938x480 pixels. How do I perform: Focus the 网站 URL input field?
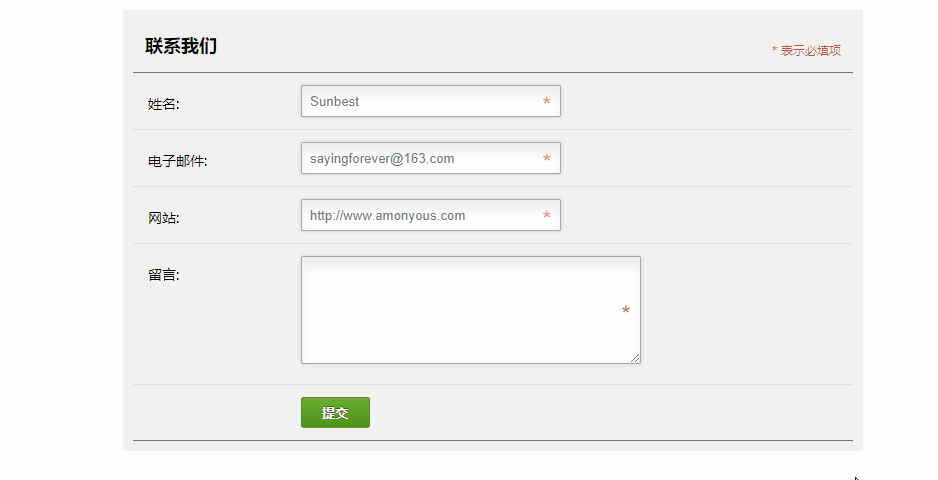coord(431,215)
